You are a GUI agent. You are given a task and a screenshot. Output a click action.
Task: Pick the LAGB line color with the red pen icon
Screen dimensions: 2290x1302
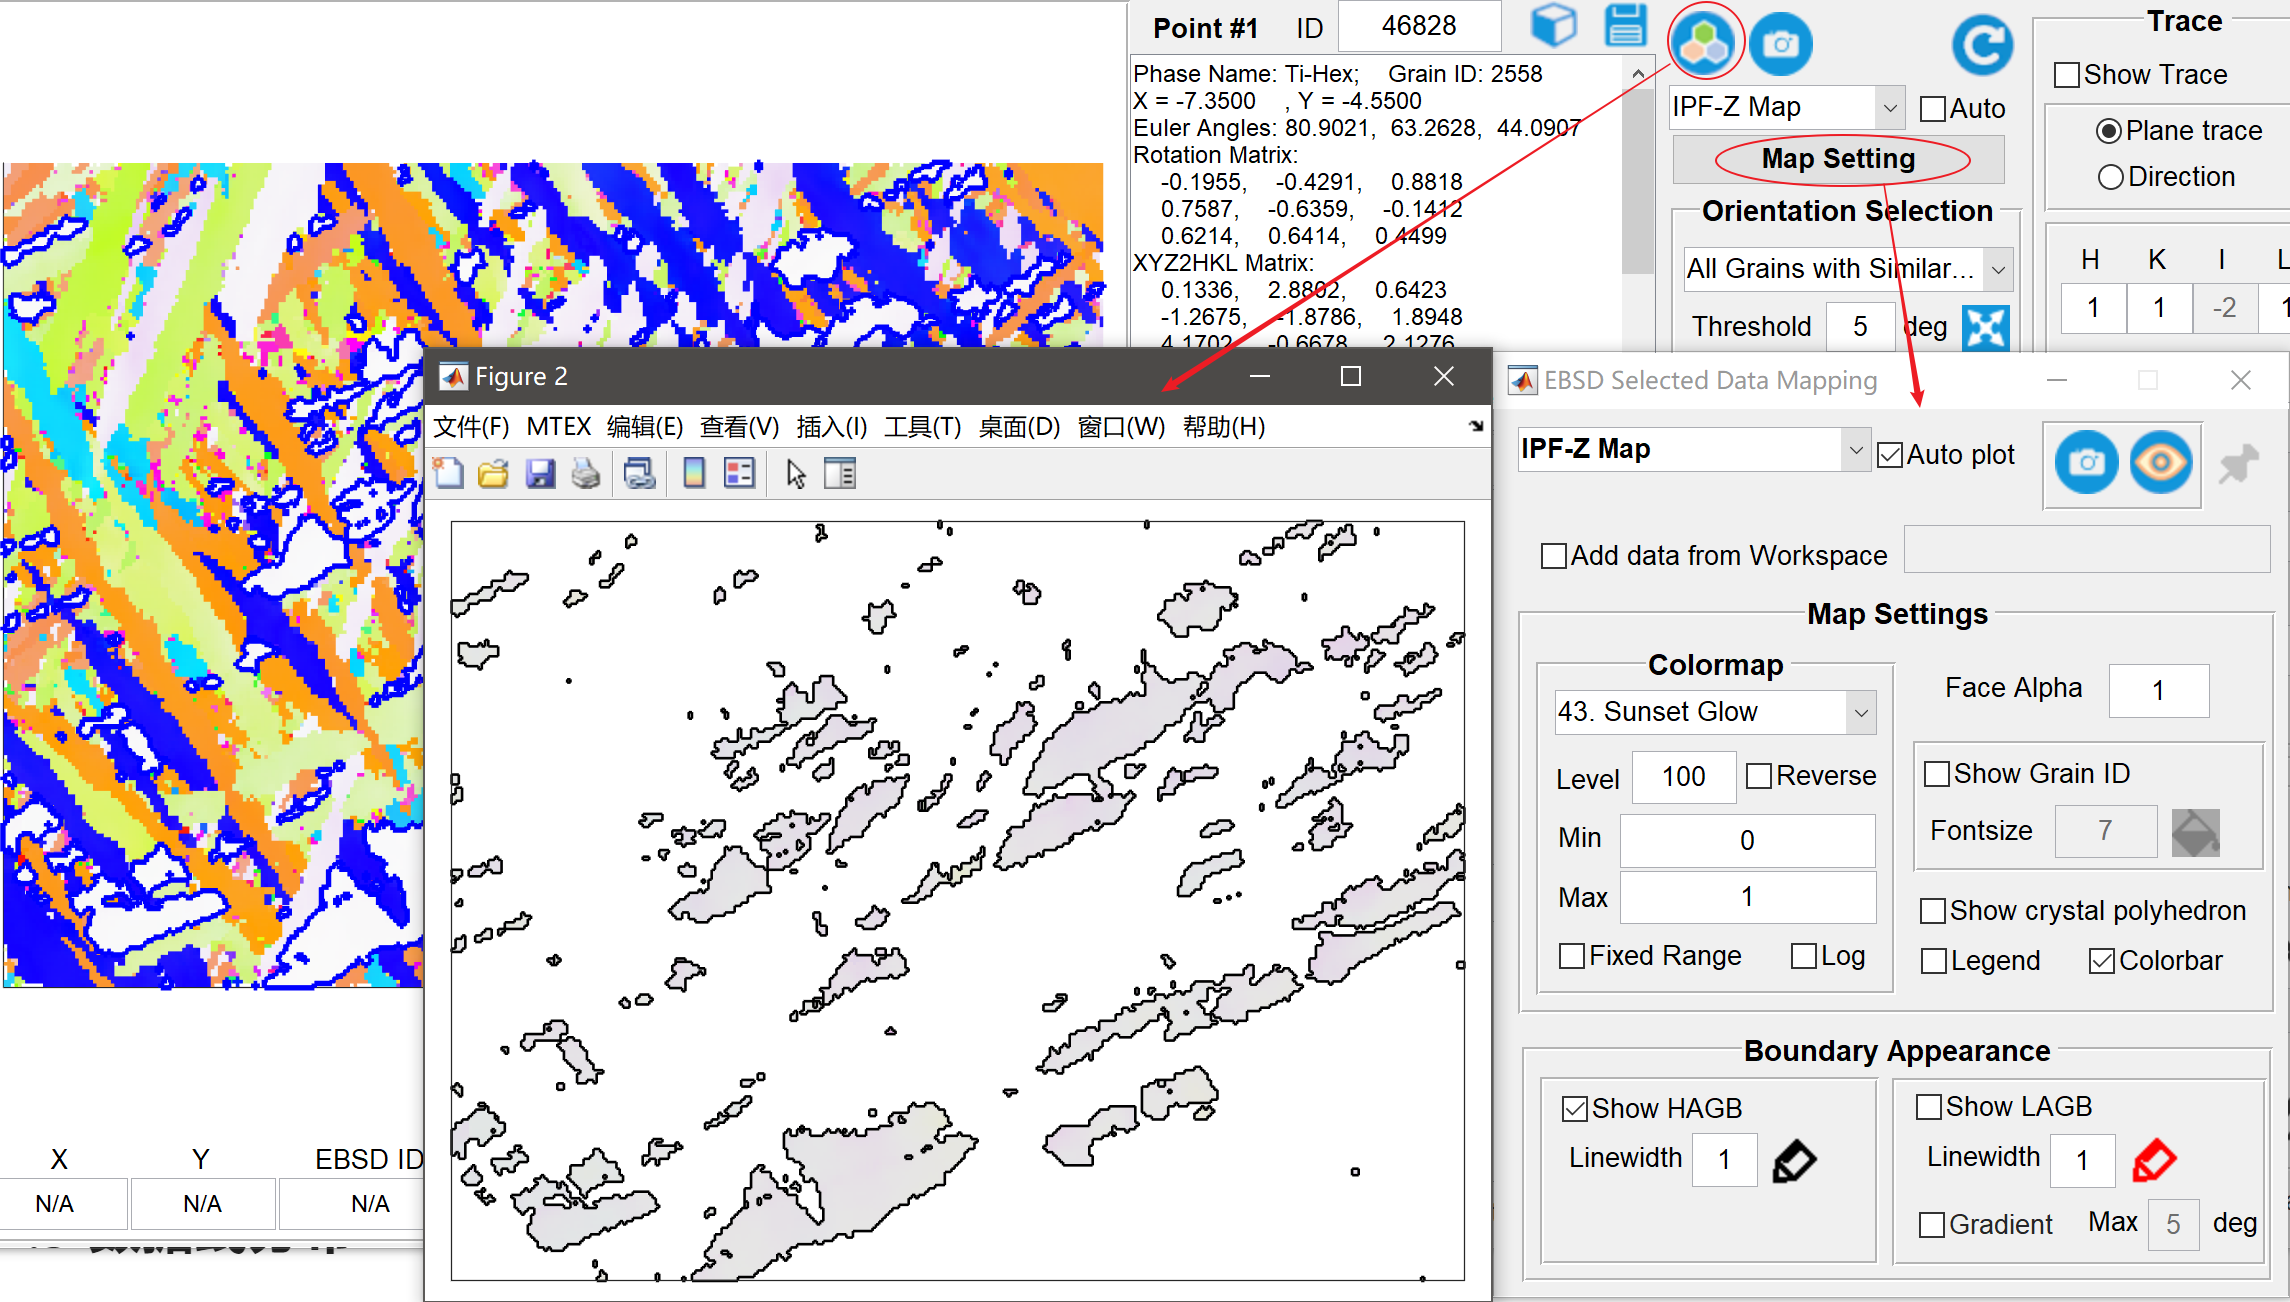[2154, 1160]
